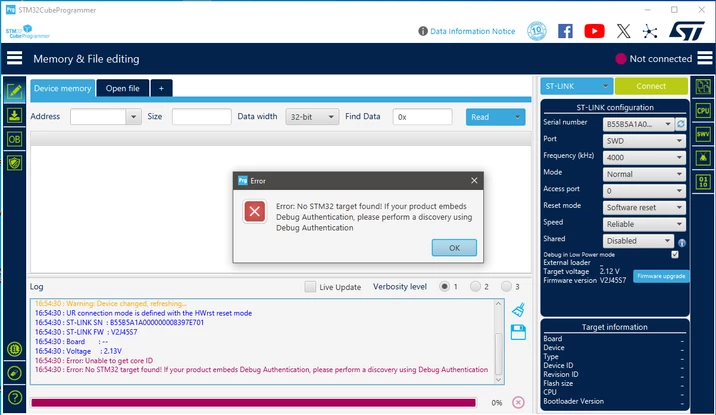Open the ST-LINK interface dropdown
The image size is (716, 415).
point(577,86)
